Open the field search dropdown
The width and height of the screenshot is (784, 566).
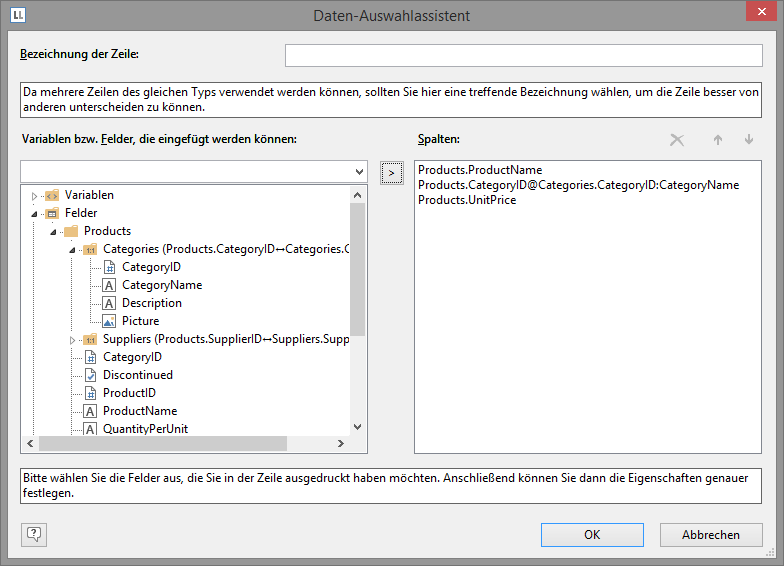360,173
